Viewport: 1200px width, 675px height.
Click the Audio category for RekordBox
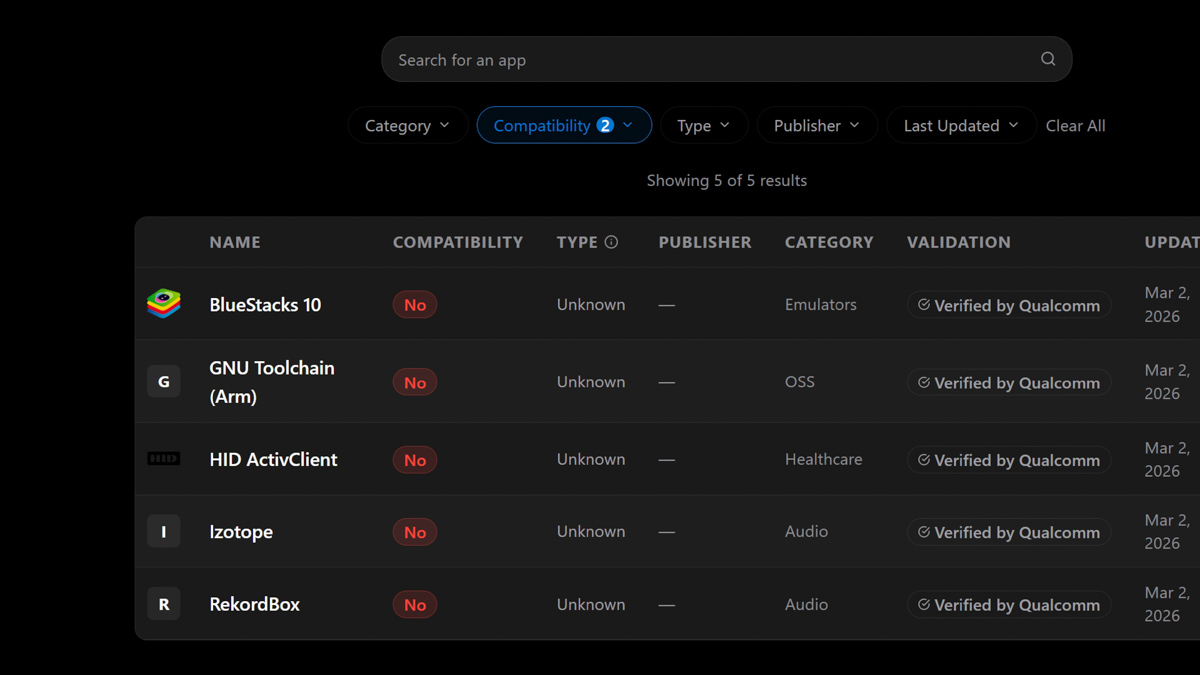(806, 604)
